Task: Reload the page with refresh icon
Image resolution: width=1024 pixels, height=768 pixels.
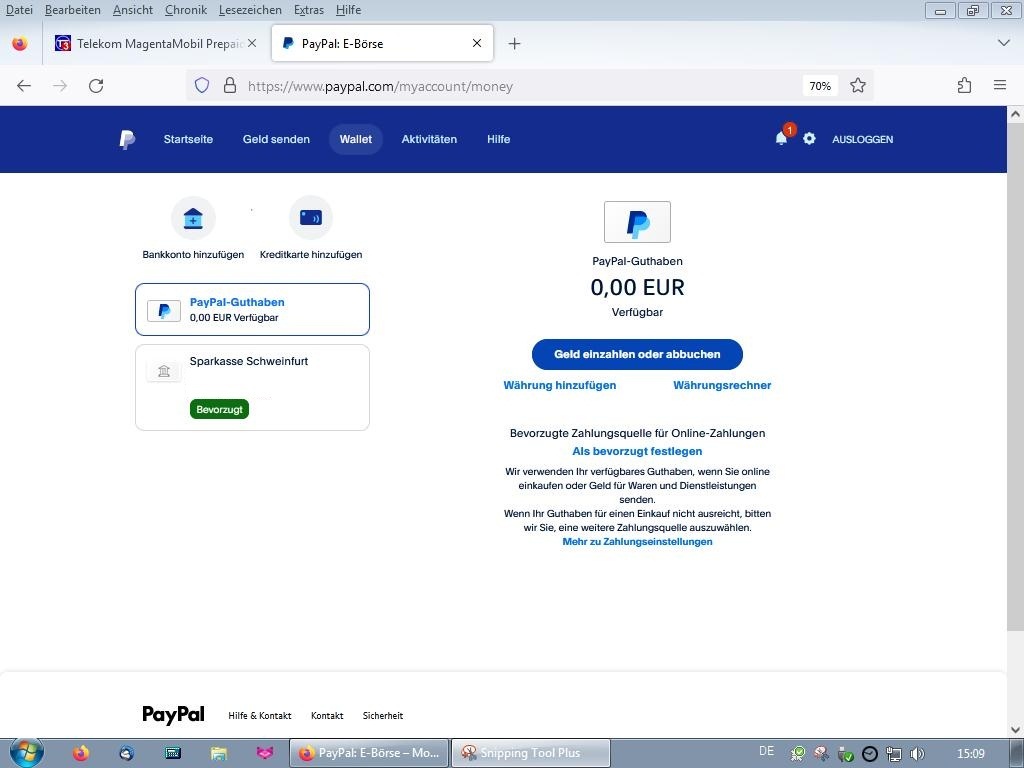Action: click(x=96, y=86)
